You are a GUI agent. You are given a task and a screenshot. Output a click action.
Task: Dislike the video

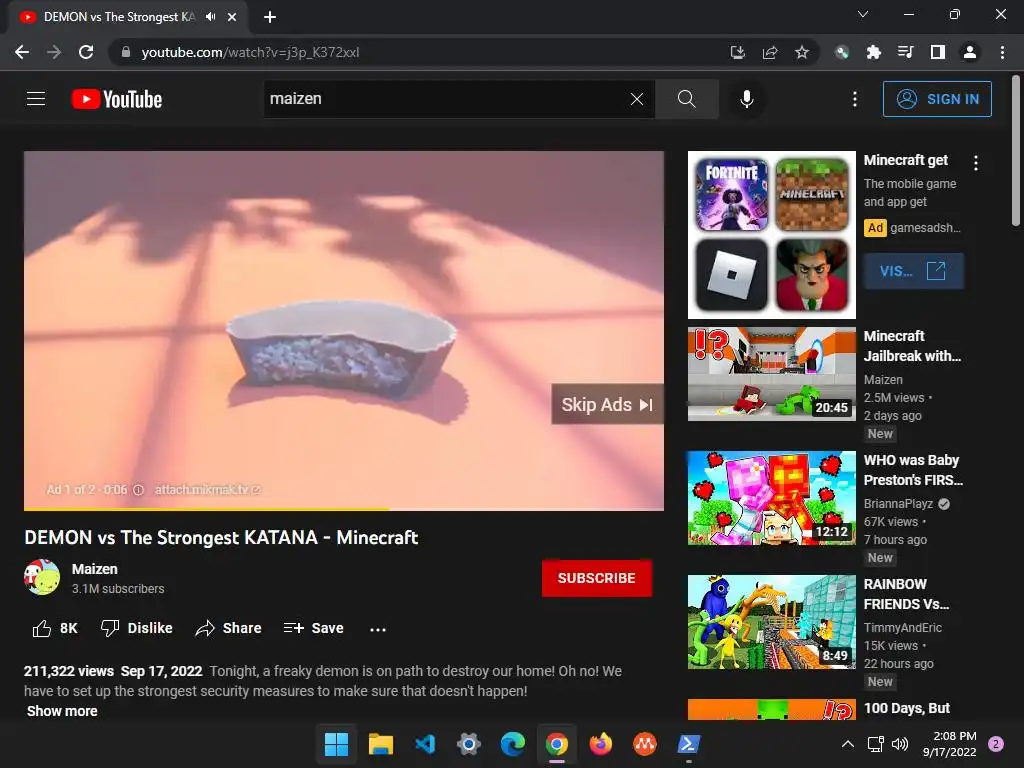point(136,628)
